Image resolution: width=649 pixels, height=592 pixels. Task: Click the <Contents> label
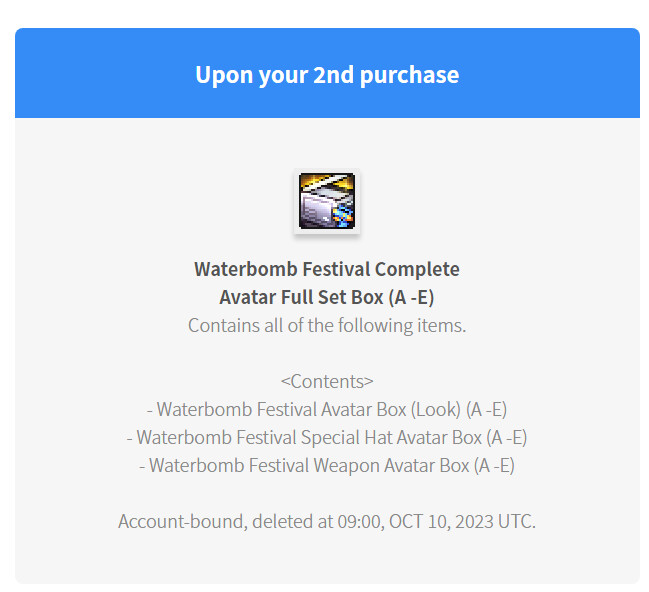click(x=327, y=381)
